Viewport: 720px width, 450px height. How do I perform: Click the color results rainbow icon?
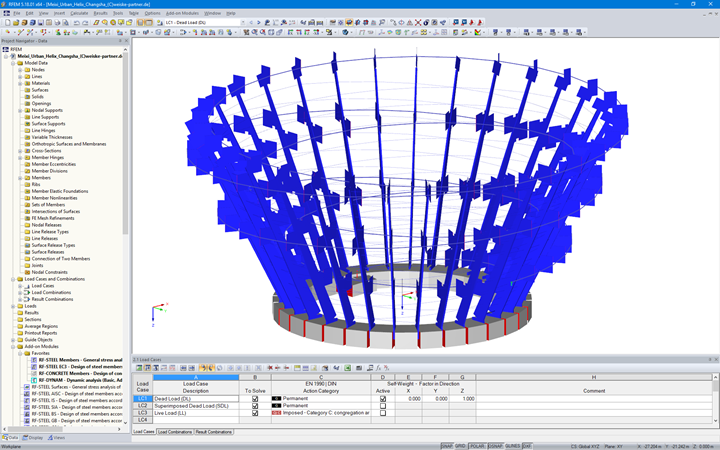(x=478, y=32)
